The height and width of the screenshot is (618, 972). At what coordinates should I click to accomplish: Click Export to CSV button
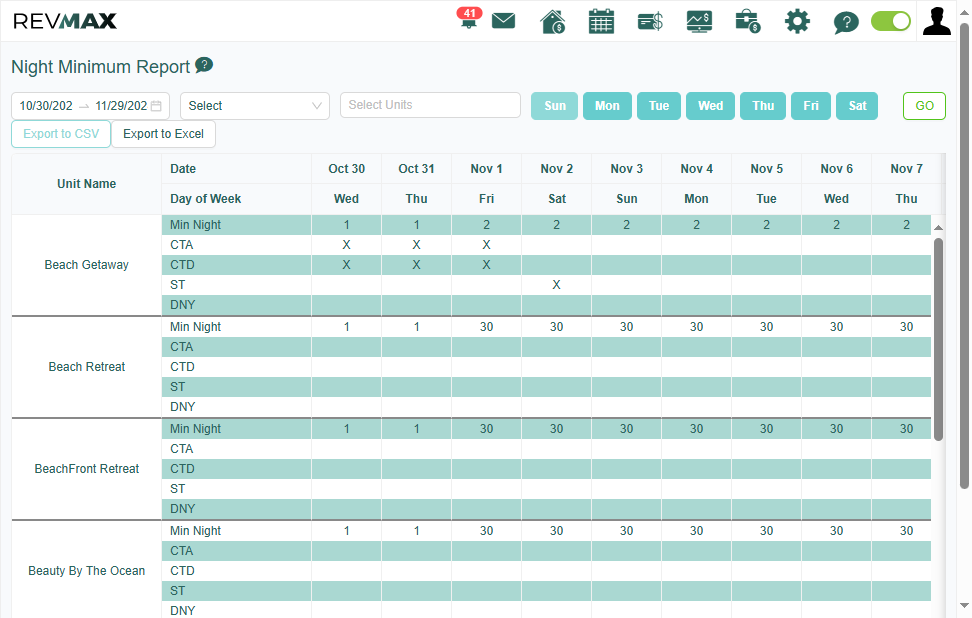[x=61, y=134]
